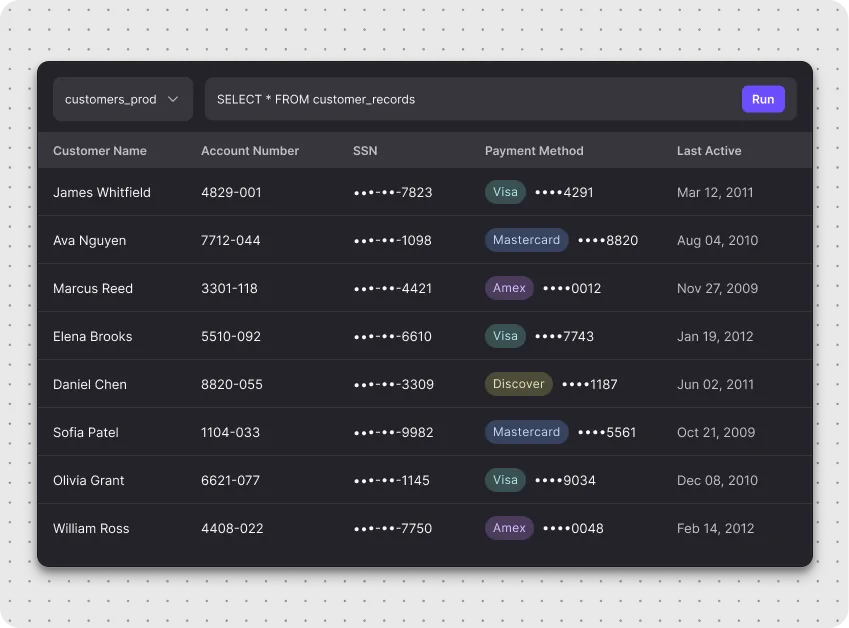This screenshot has width=849, height=628.
Task: Click masked card number ending 0012
Action: tap(572, 288)
